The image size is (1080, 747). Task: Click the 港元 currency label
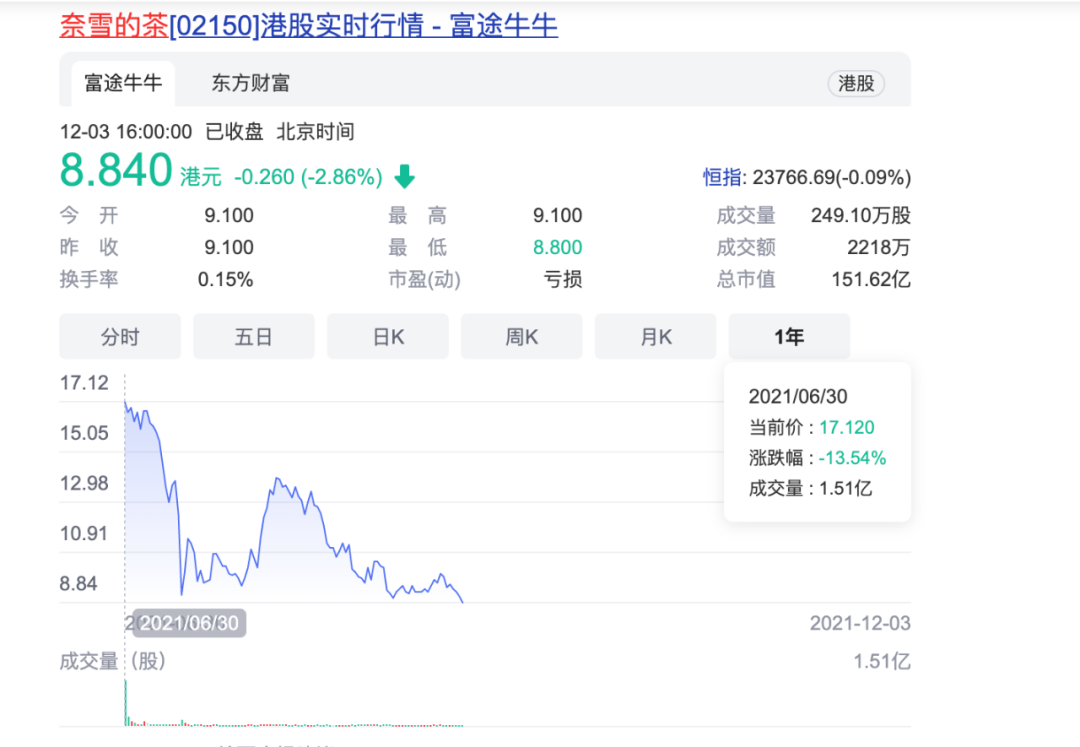click(201, 177)
